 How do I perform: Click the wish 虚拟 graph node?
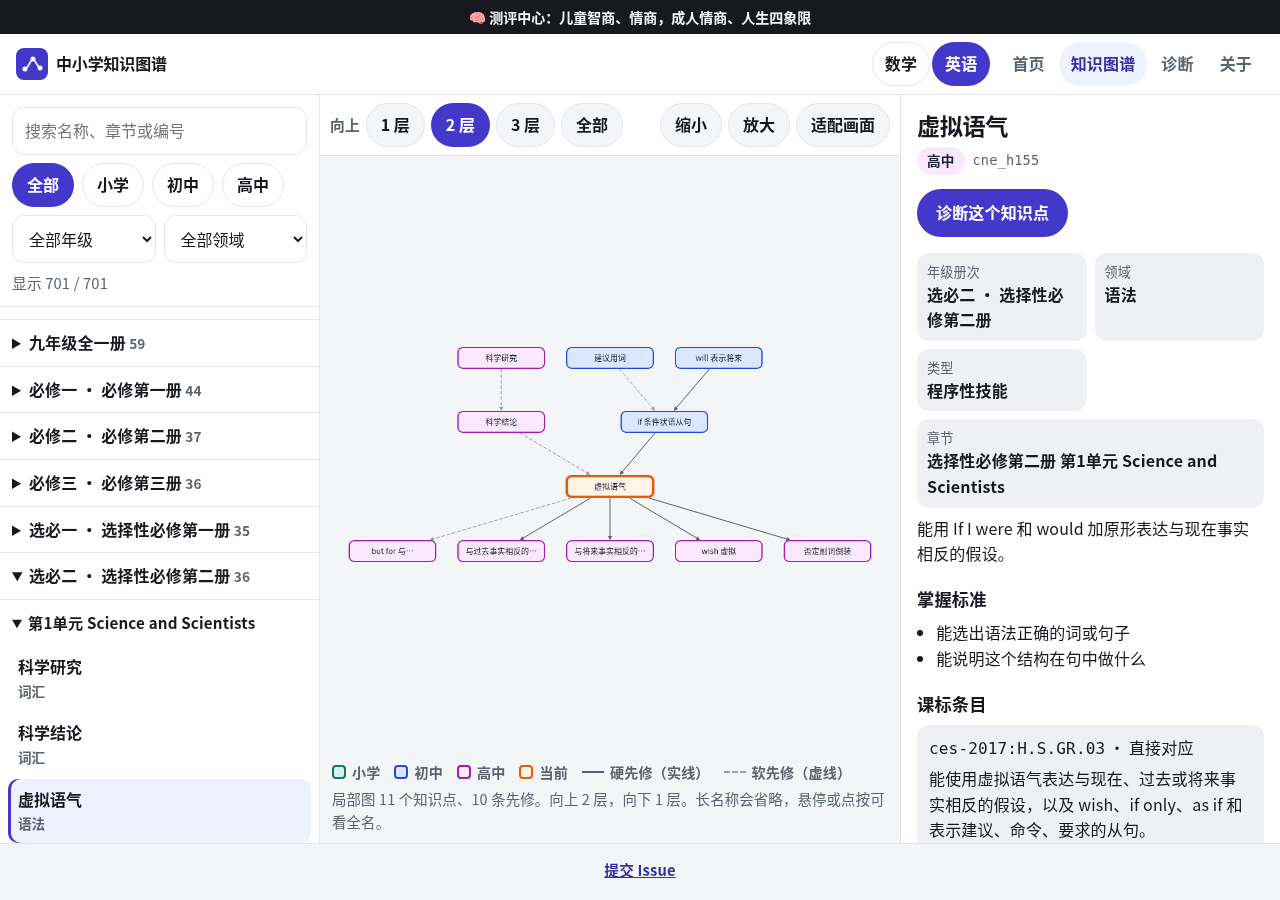pyautogui.click(x=719, y=551)
